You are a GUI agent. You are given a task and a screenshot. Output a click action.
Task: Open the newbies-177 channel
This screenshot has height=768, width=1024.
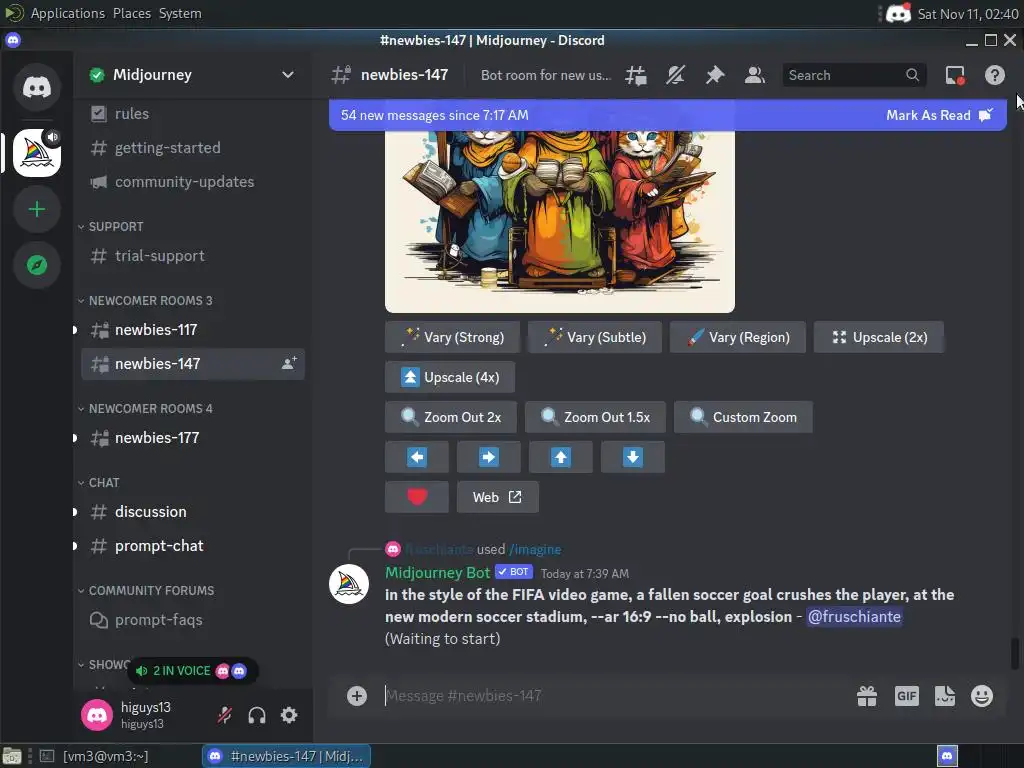[x=192, y=438]
